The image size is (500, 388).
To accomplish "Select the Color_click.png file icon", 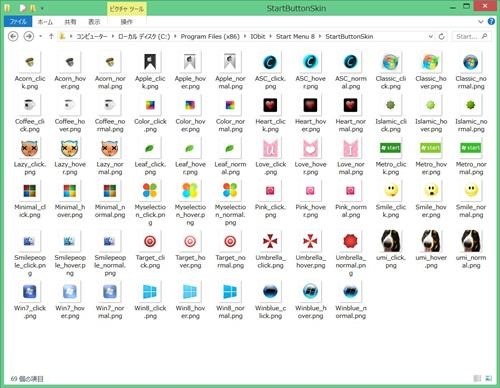I will coord(150,105).
